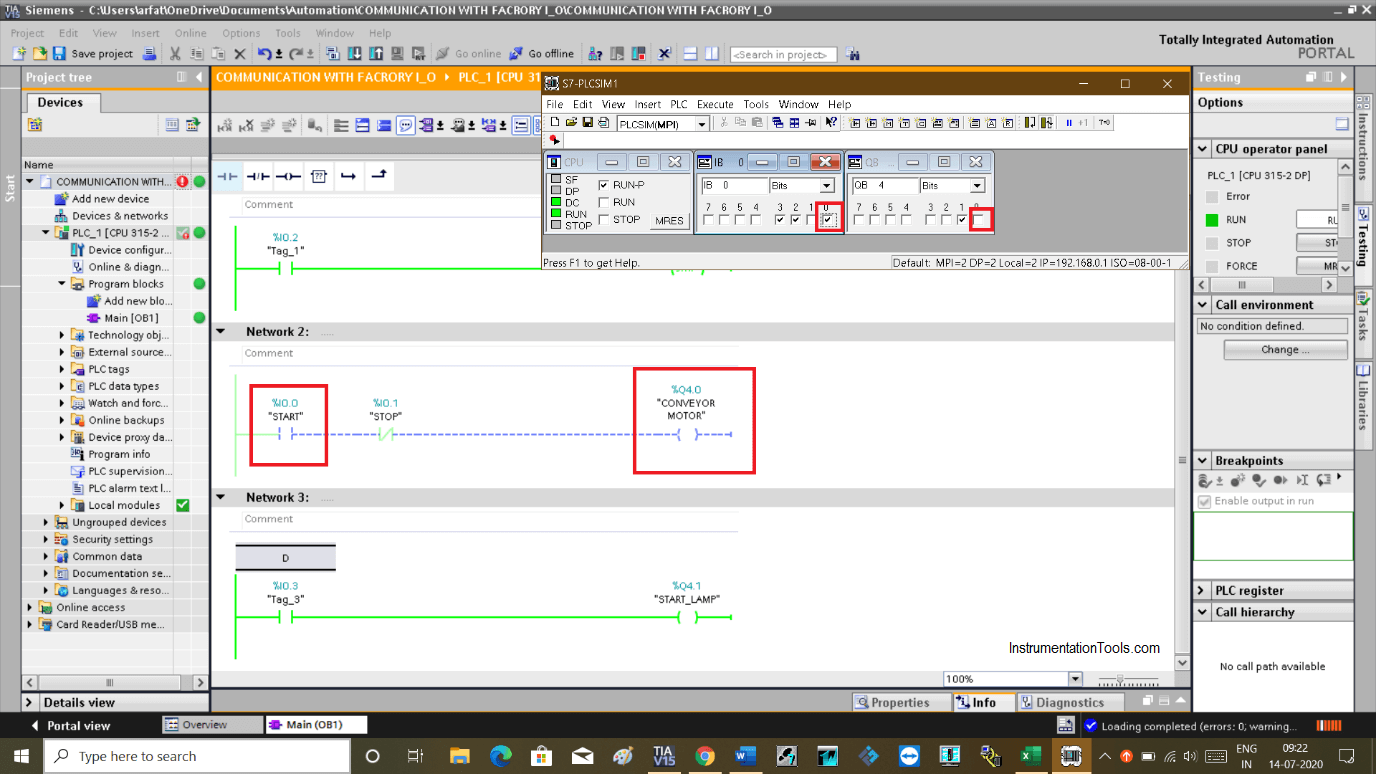The image size is (1376, 774).
Task: Open Excel from the taskbar
Action: 1031,756
